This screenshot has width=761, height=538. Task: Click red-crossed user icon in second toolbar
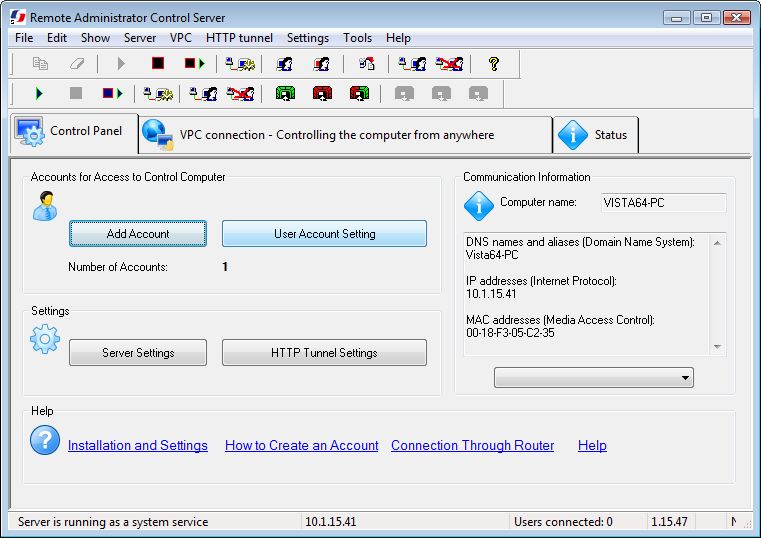240,93
